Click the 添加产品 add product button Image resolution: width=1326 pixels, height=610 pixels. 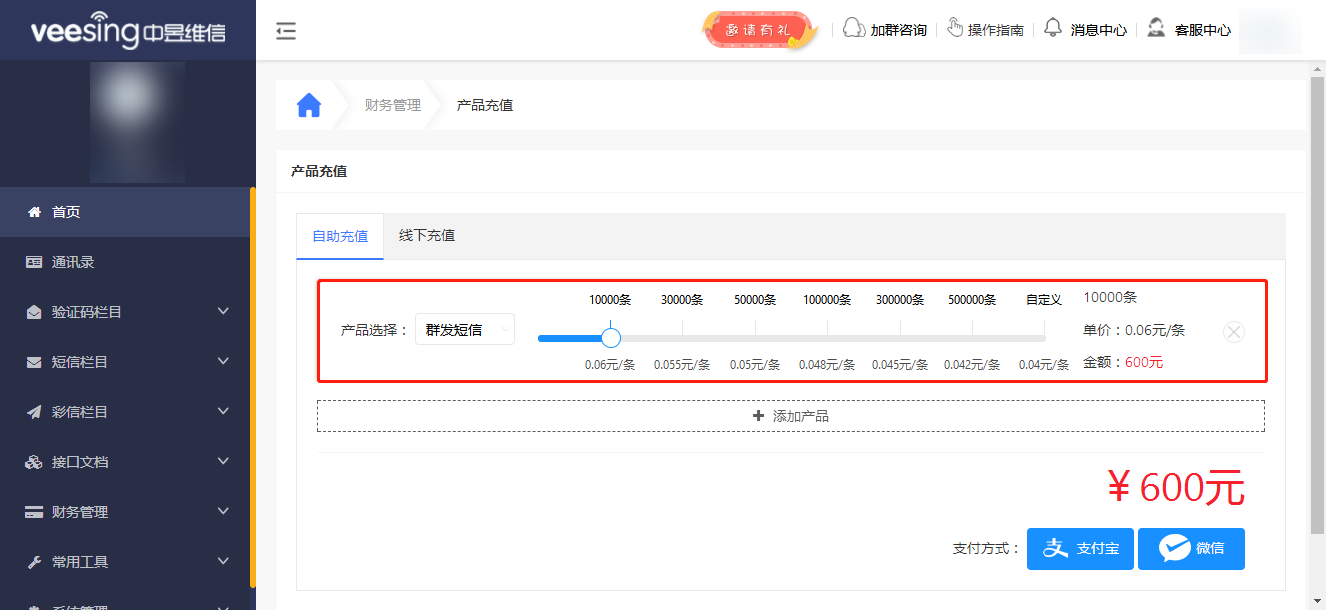(791, 415)
